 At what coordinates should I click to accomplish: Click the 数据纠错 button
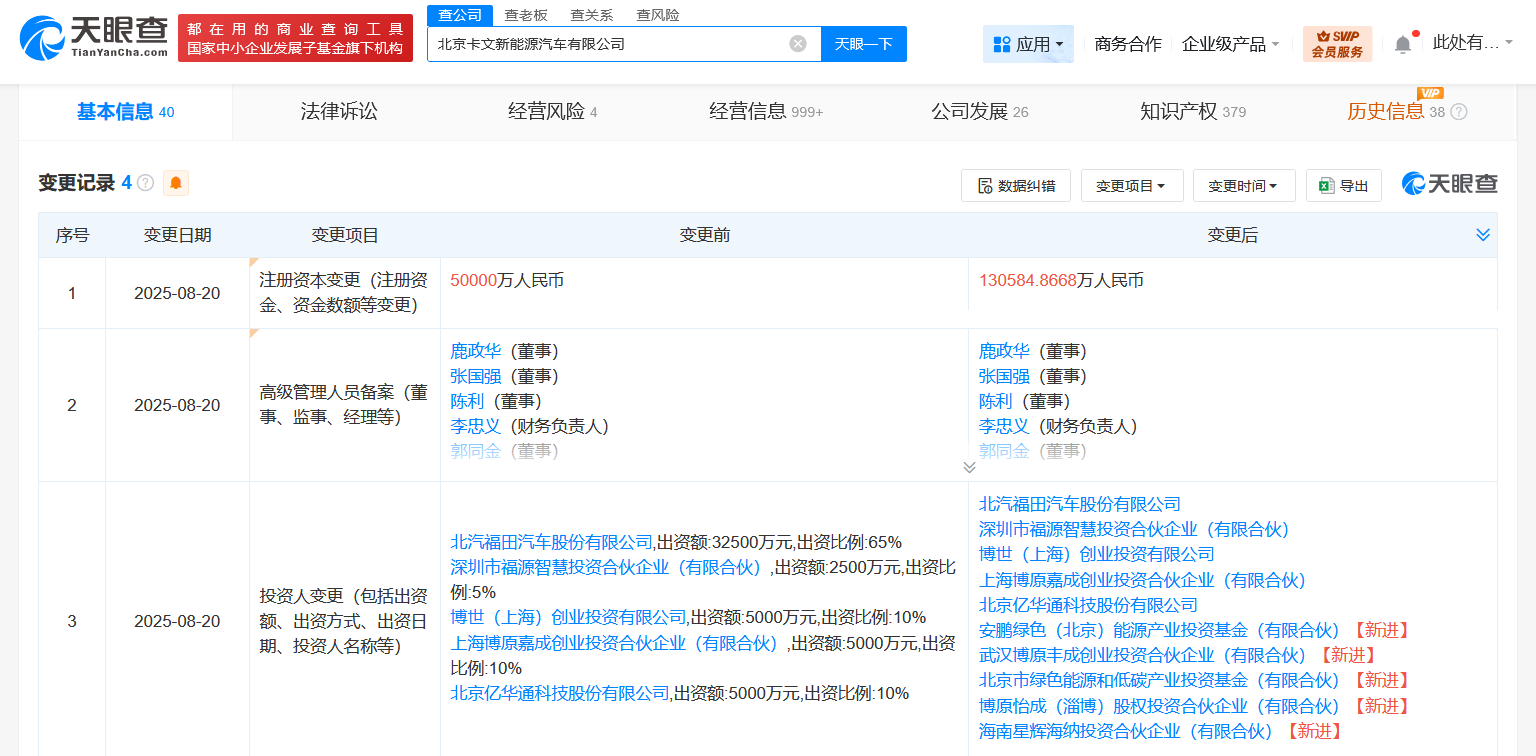click(1016, 185)
